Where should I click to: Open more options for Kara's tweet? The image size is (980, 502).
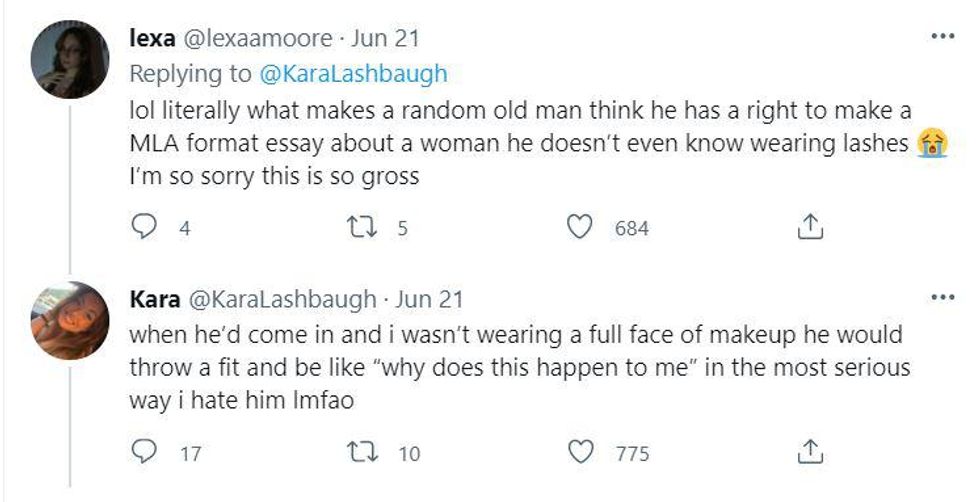[x=942, y=297]
